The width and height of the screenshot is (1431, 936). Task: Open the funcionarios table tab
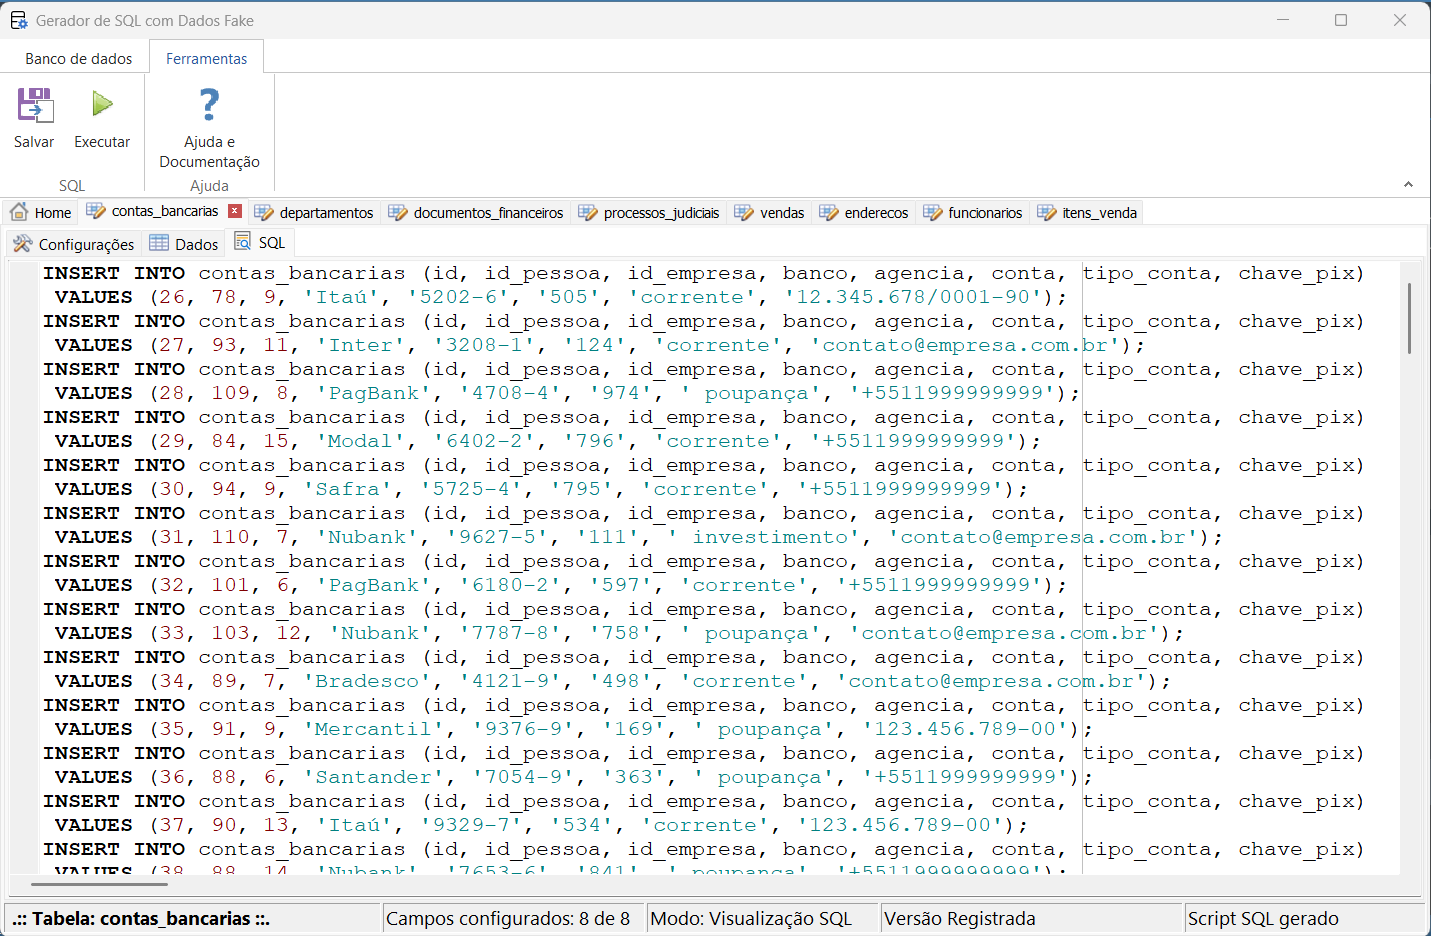pos(984,213)
